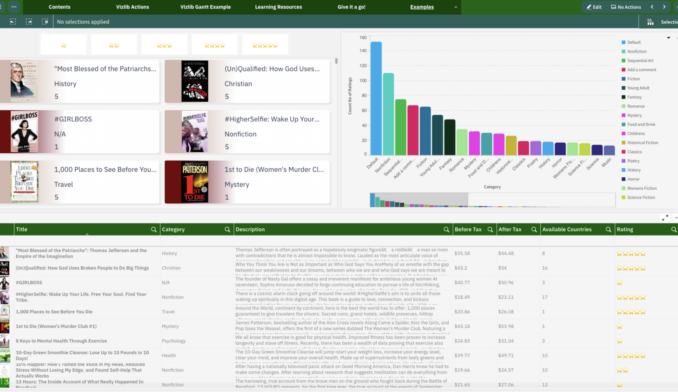Filter by four-star rating
Screen dimensions: 678x392
(214, 45)
